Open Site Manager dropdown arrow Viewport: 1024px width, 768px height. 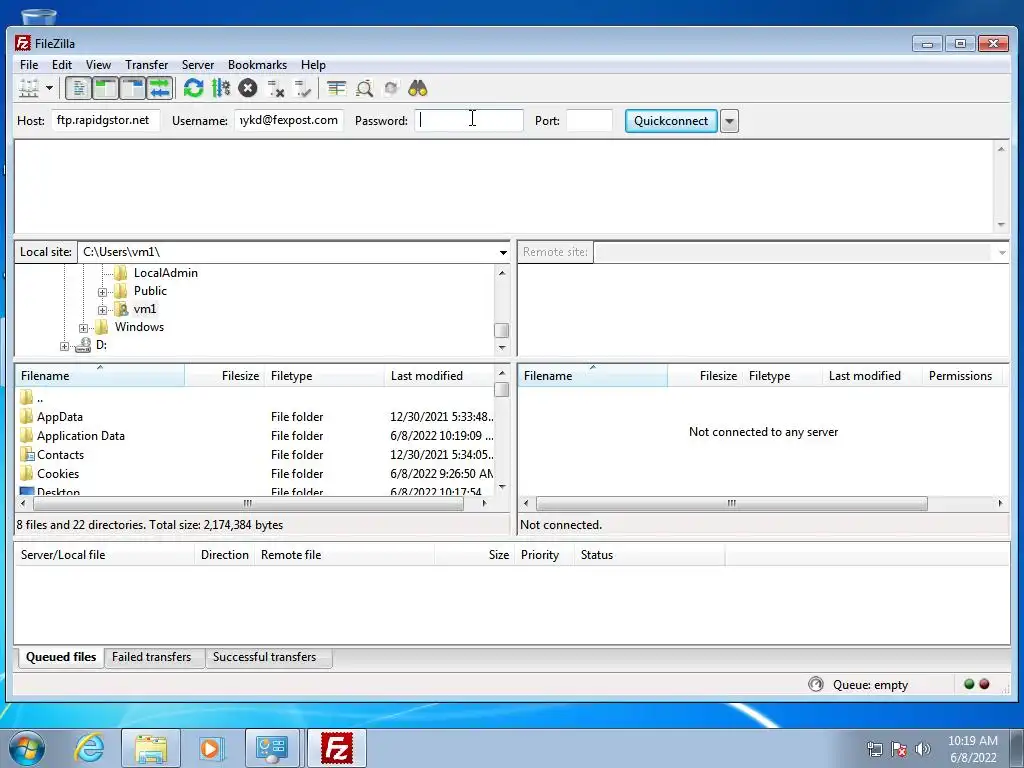click(49, 88)
